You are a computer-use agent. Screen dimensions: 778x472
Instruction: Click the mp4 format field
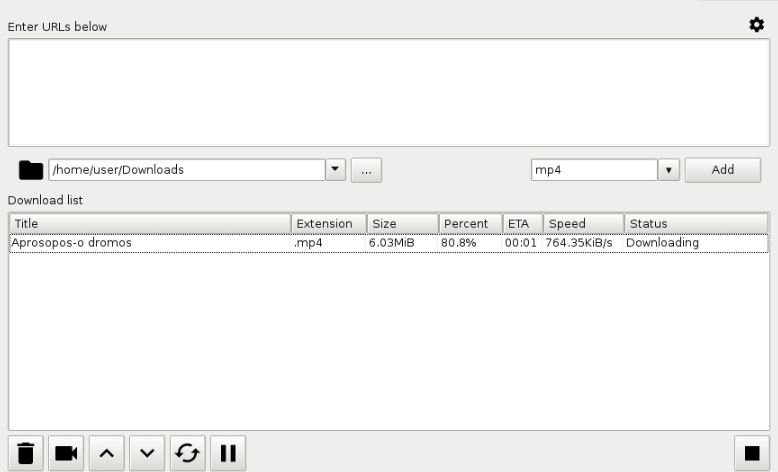click(x=594, y=170)
